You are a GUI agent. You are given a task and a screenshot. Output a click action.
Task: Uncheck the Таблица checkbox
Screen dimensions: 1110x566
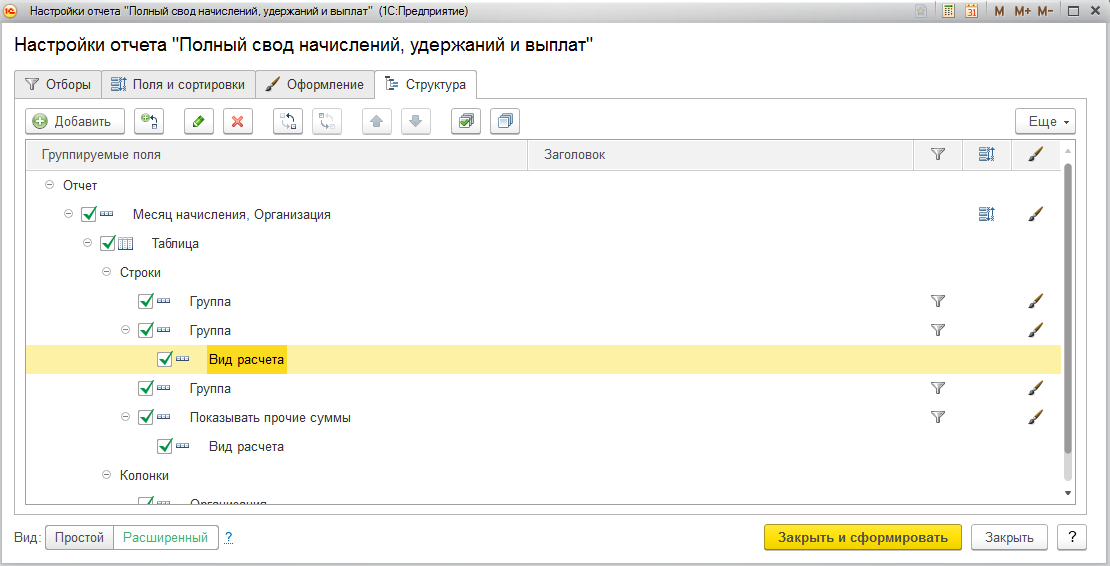tap(108, 243)
